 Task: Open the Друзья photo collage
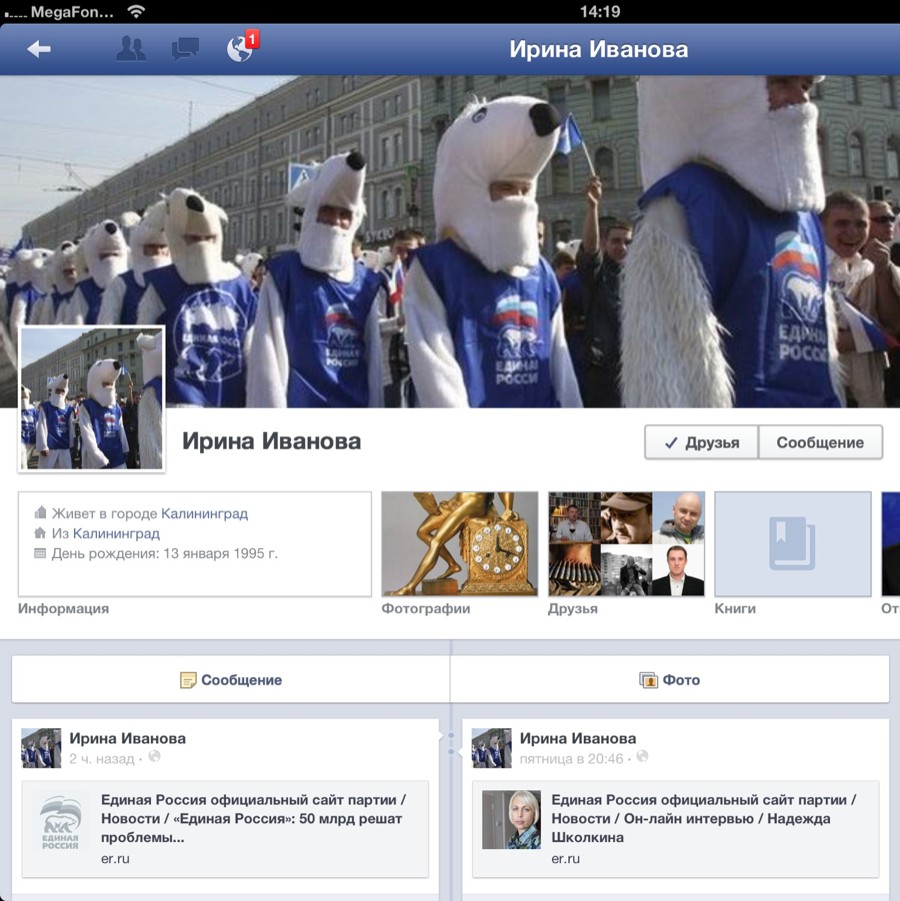pyautogui.click(x=626, y=544)
